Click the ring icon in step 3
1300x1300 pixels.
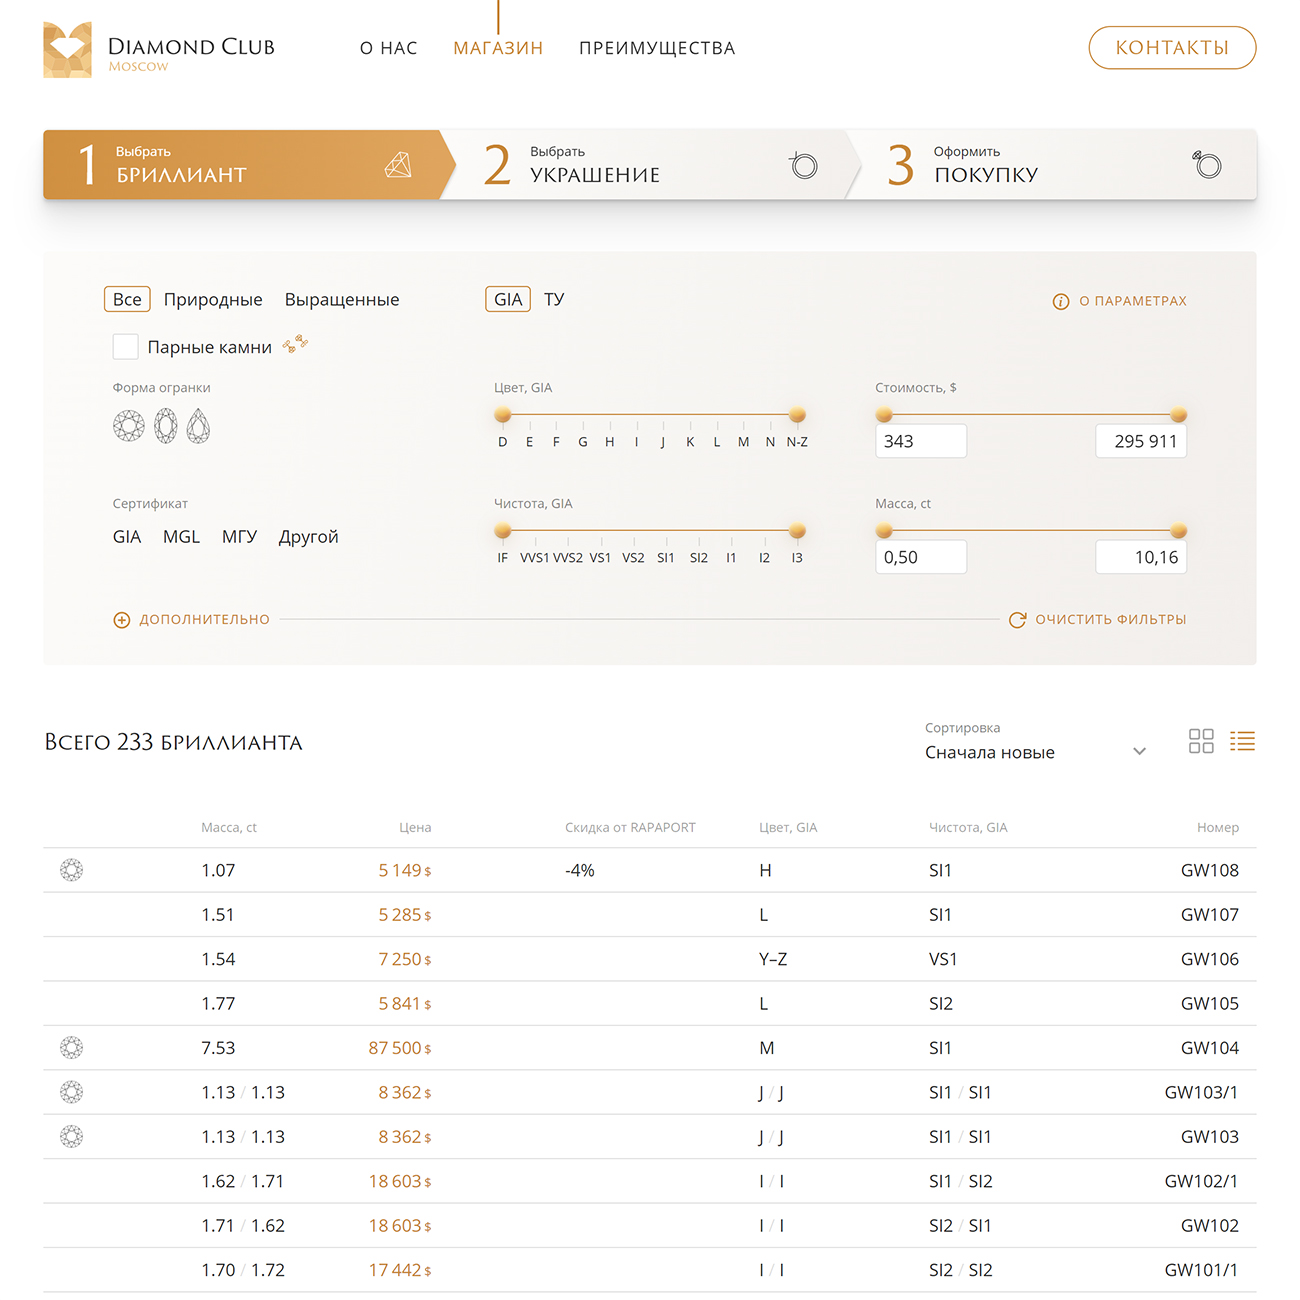click(x=1207, y=164)
